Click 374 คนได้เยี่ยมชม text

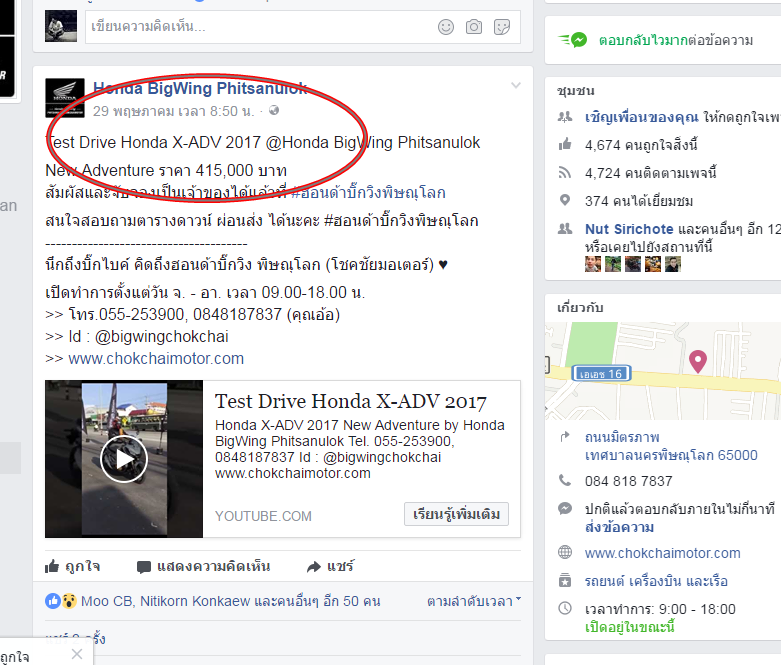point(639,201)
